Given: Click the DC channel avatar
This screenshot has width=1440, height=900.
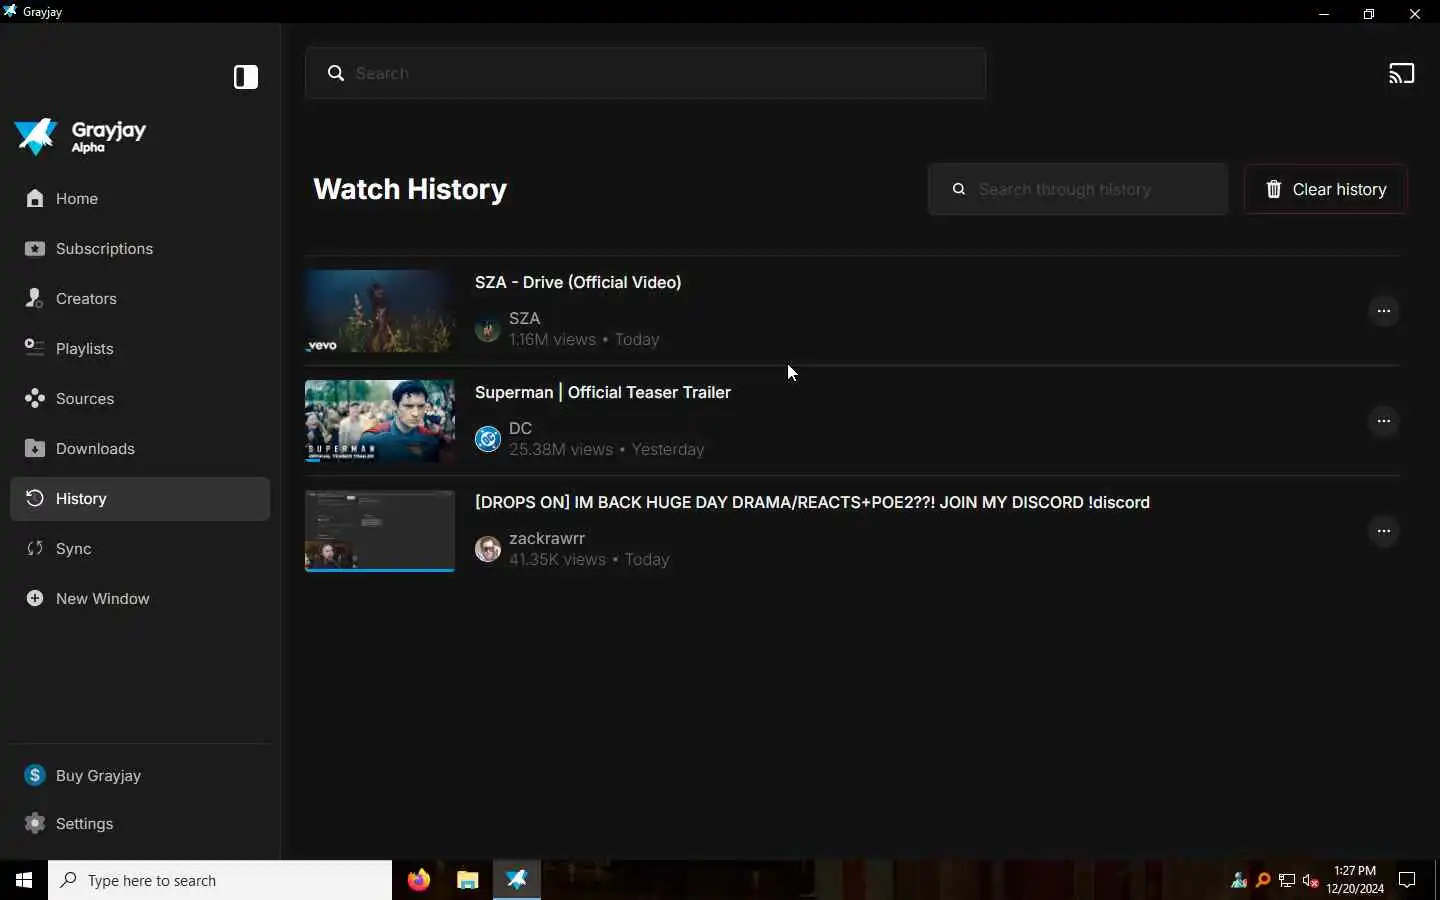Looking at the screenshot, I should click(x=488, y=439).
